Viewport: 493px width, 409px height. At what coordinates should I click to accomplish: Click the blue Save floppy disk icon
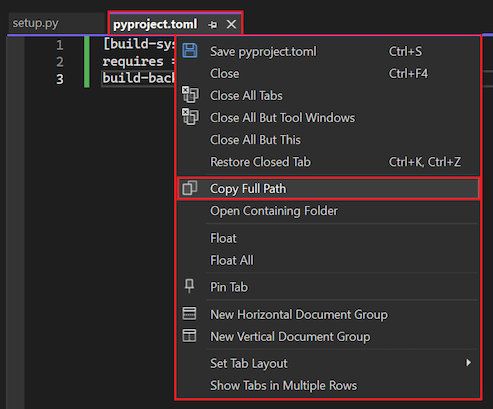pos(190,51)
